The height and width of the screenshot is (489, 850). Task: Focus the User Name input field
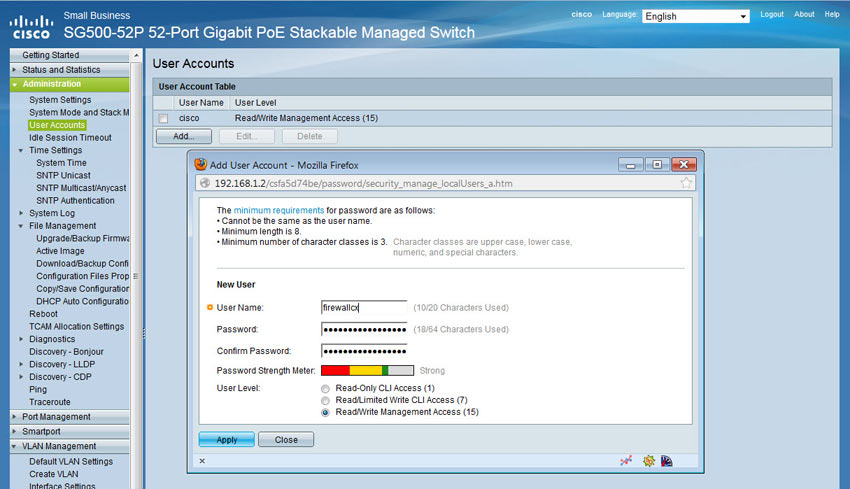coord(364,307)
